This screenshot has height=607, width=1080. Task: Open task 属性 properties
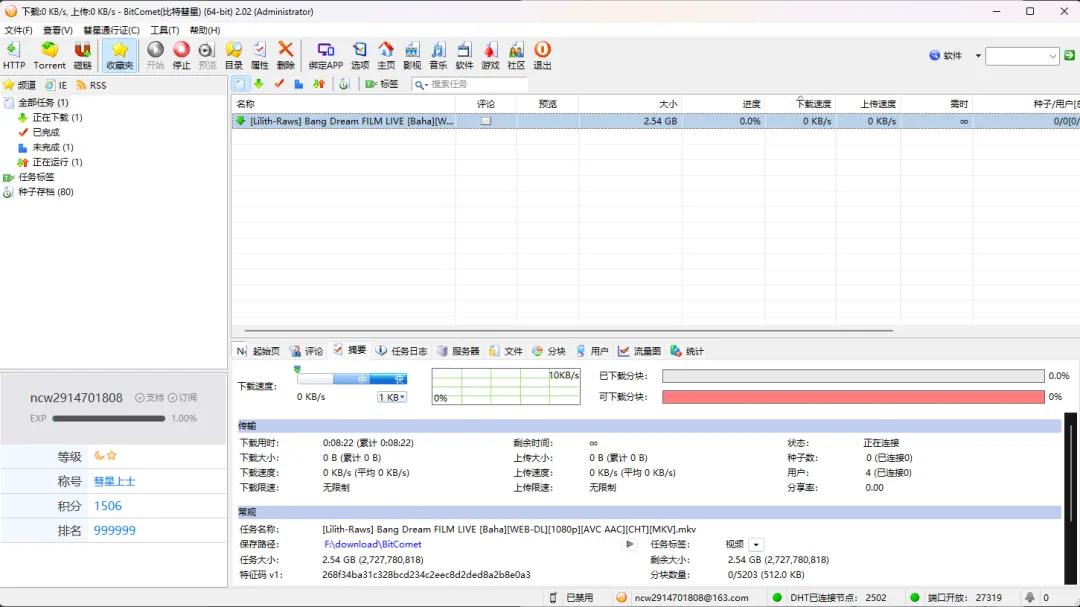(260, 55)
